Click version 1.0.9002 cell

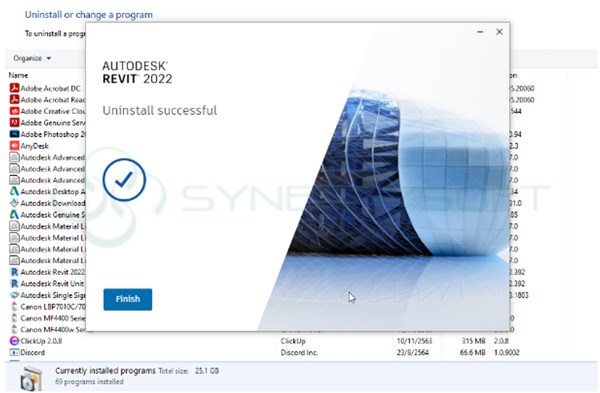point(506,352)
